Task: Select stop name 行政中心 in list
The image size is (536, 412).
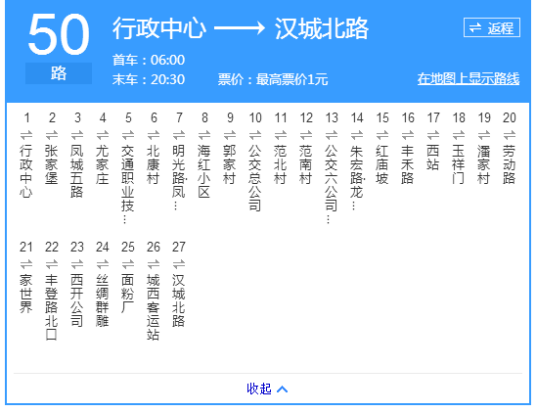Action: [x=26, y=171]
